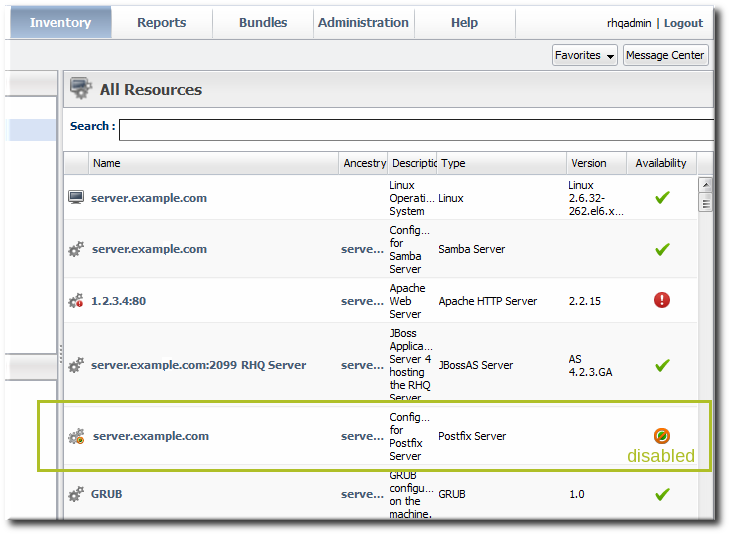Switch to the Reports tab
Viewport: 730px width, 535px height.
161,22
